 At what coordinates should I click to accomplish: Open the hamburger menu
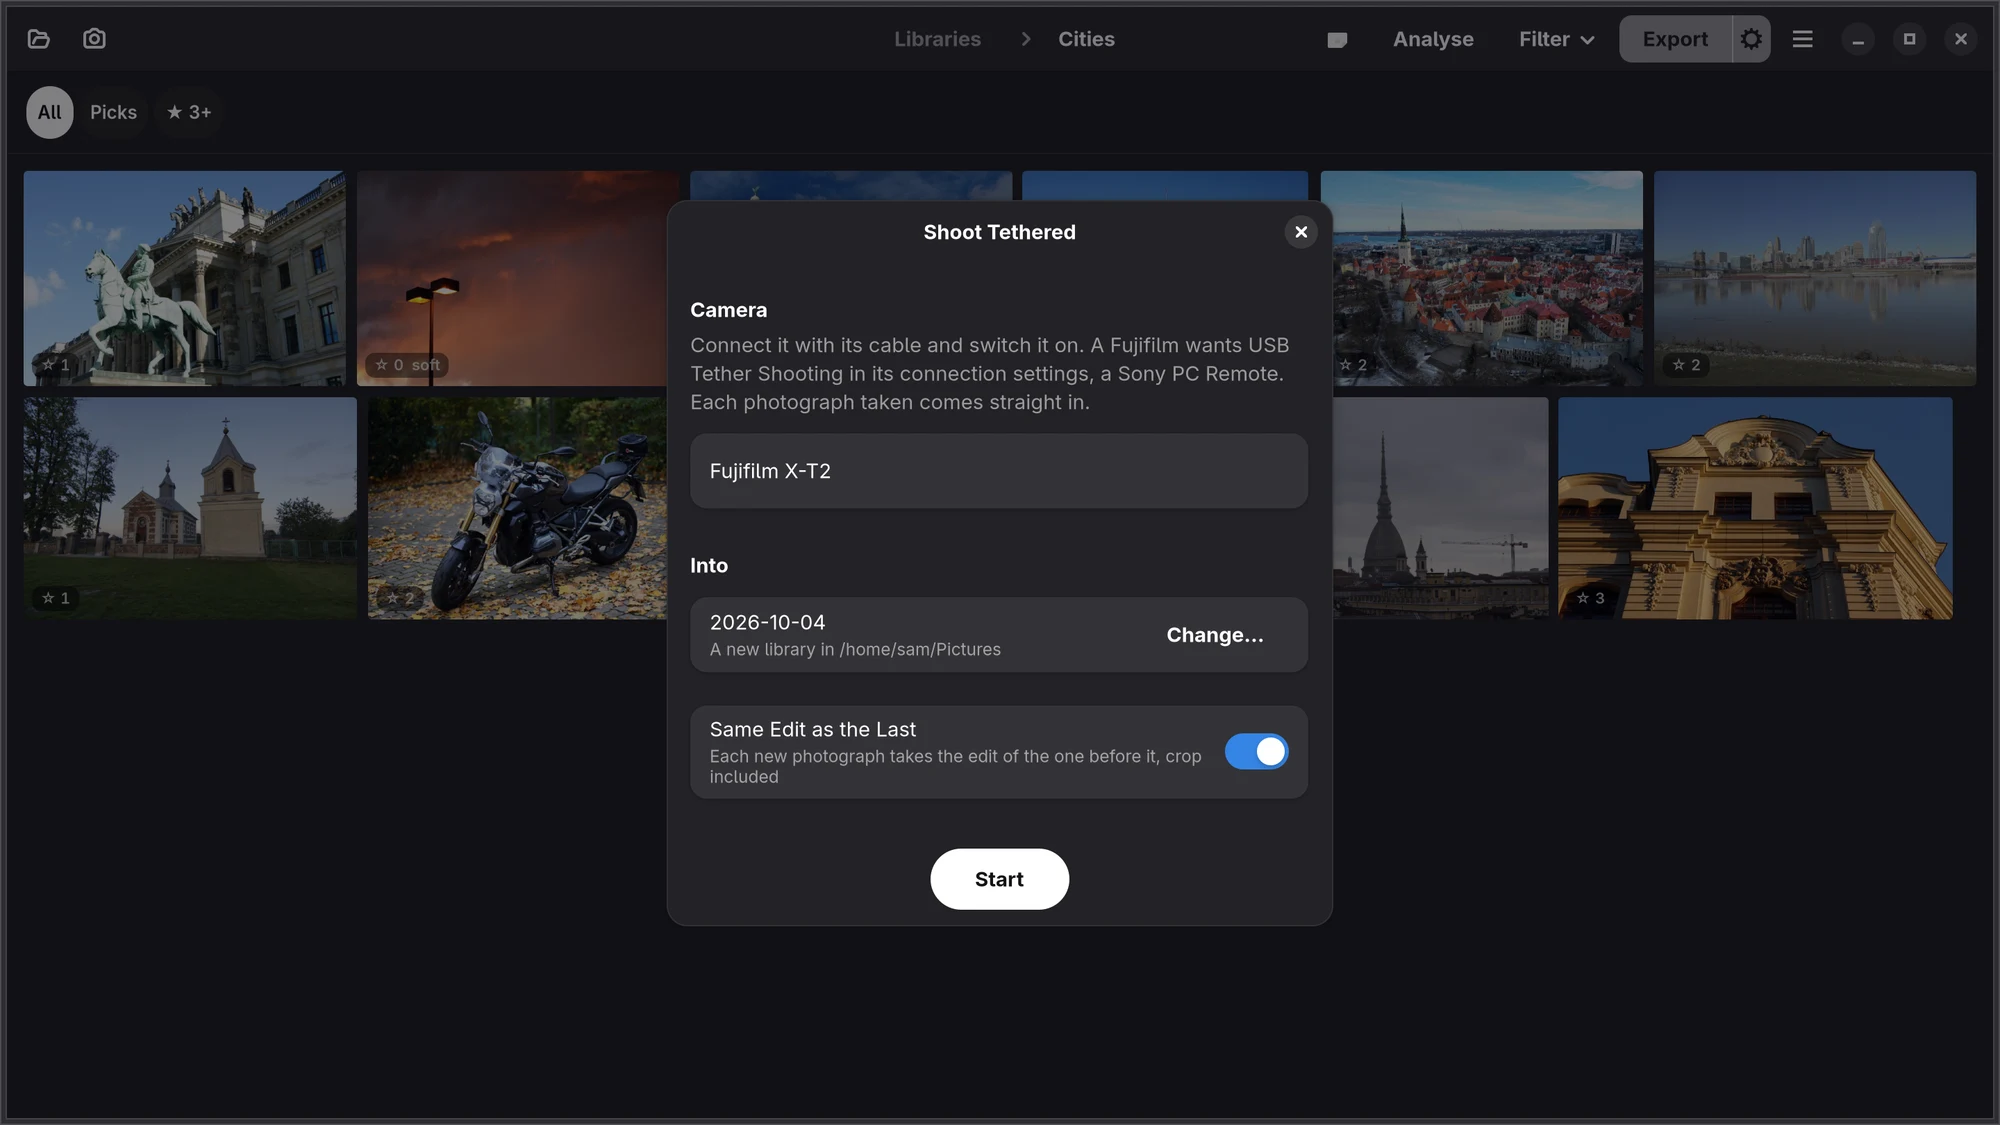1802,39
